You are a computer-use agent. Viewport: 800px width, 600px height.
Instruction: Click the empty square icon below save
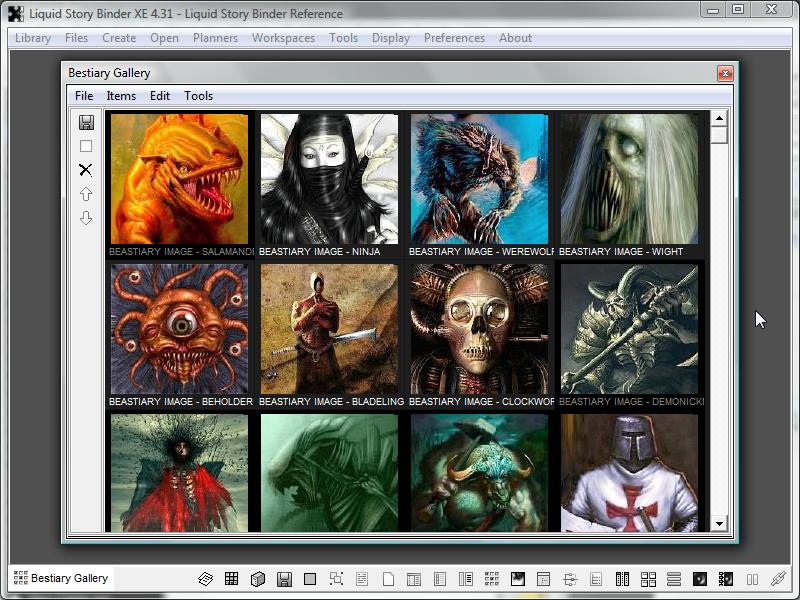(x=86, y=146)
